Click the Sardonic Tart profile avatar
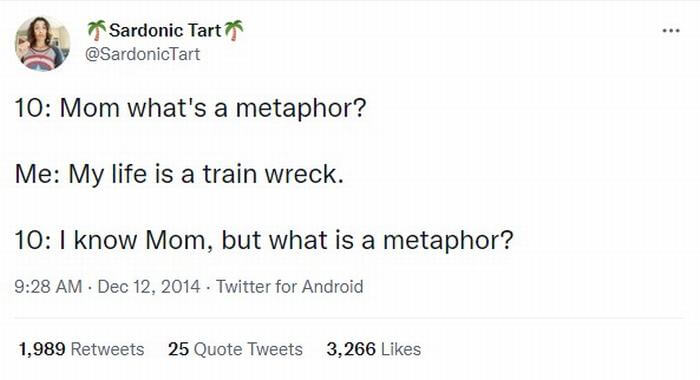 click(42, 44)
